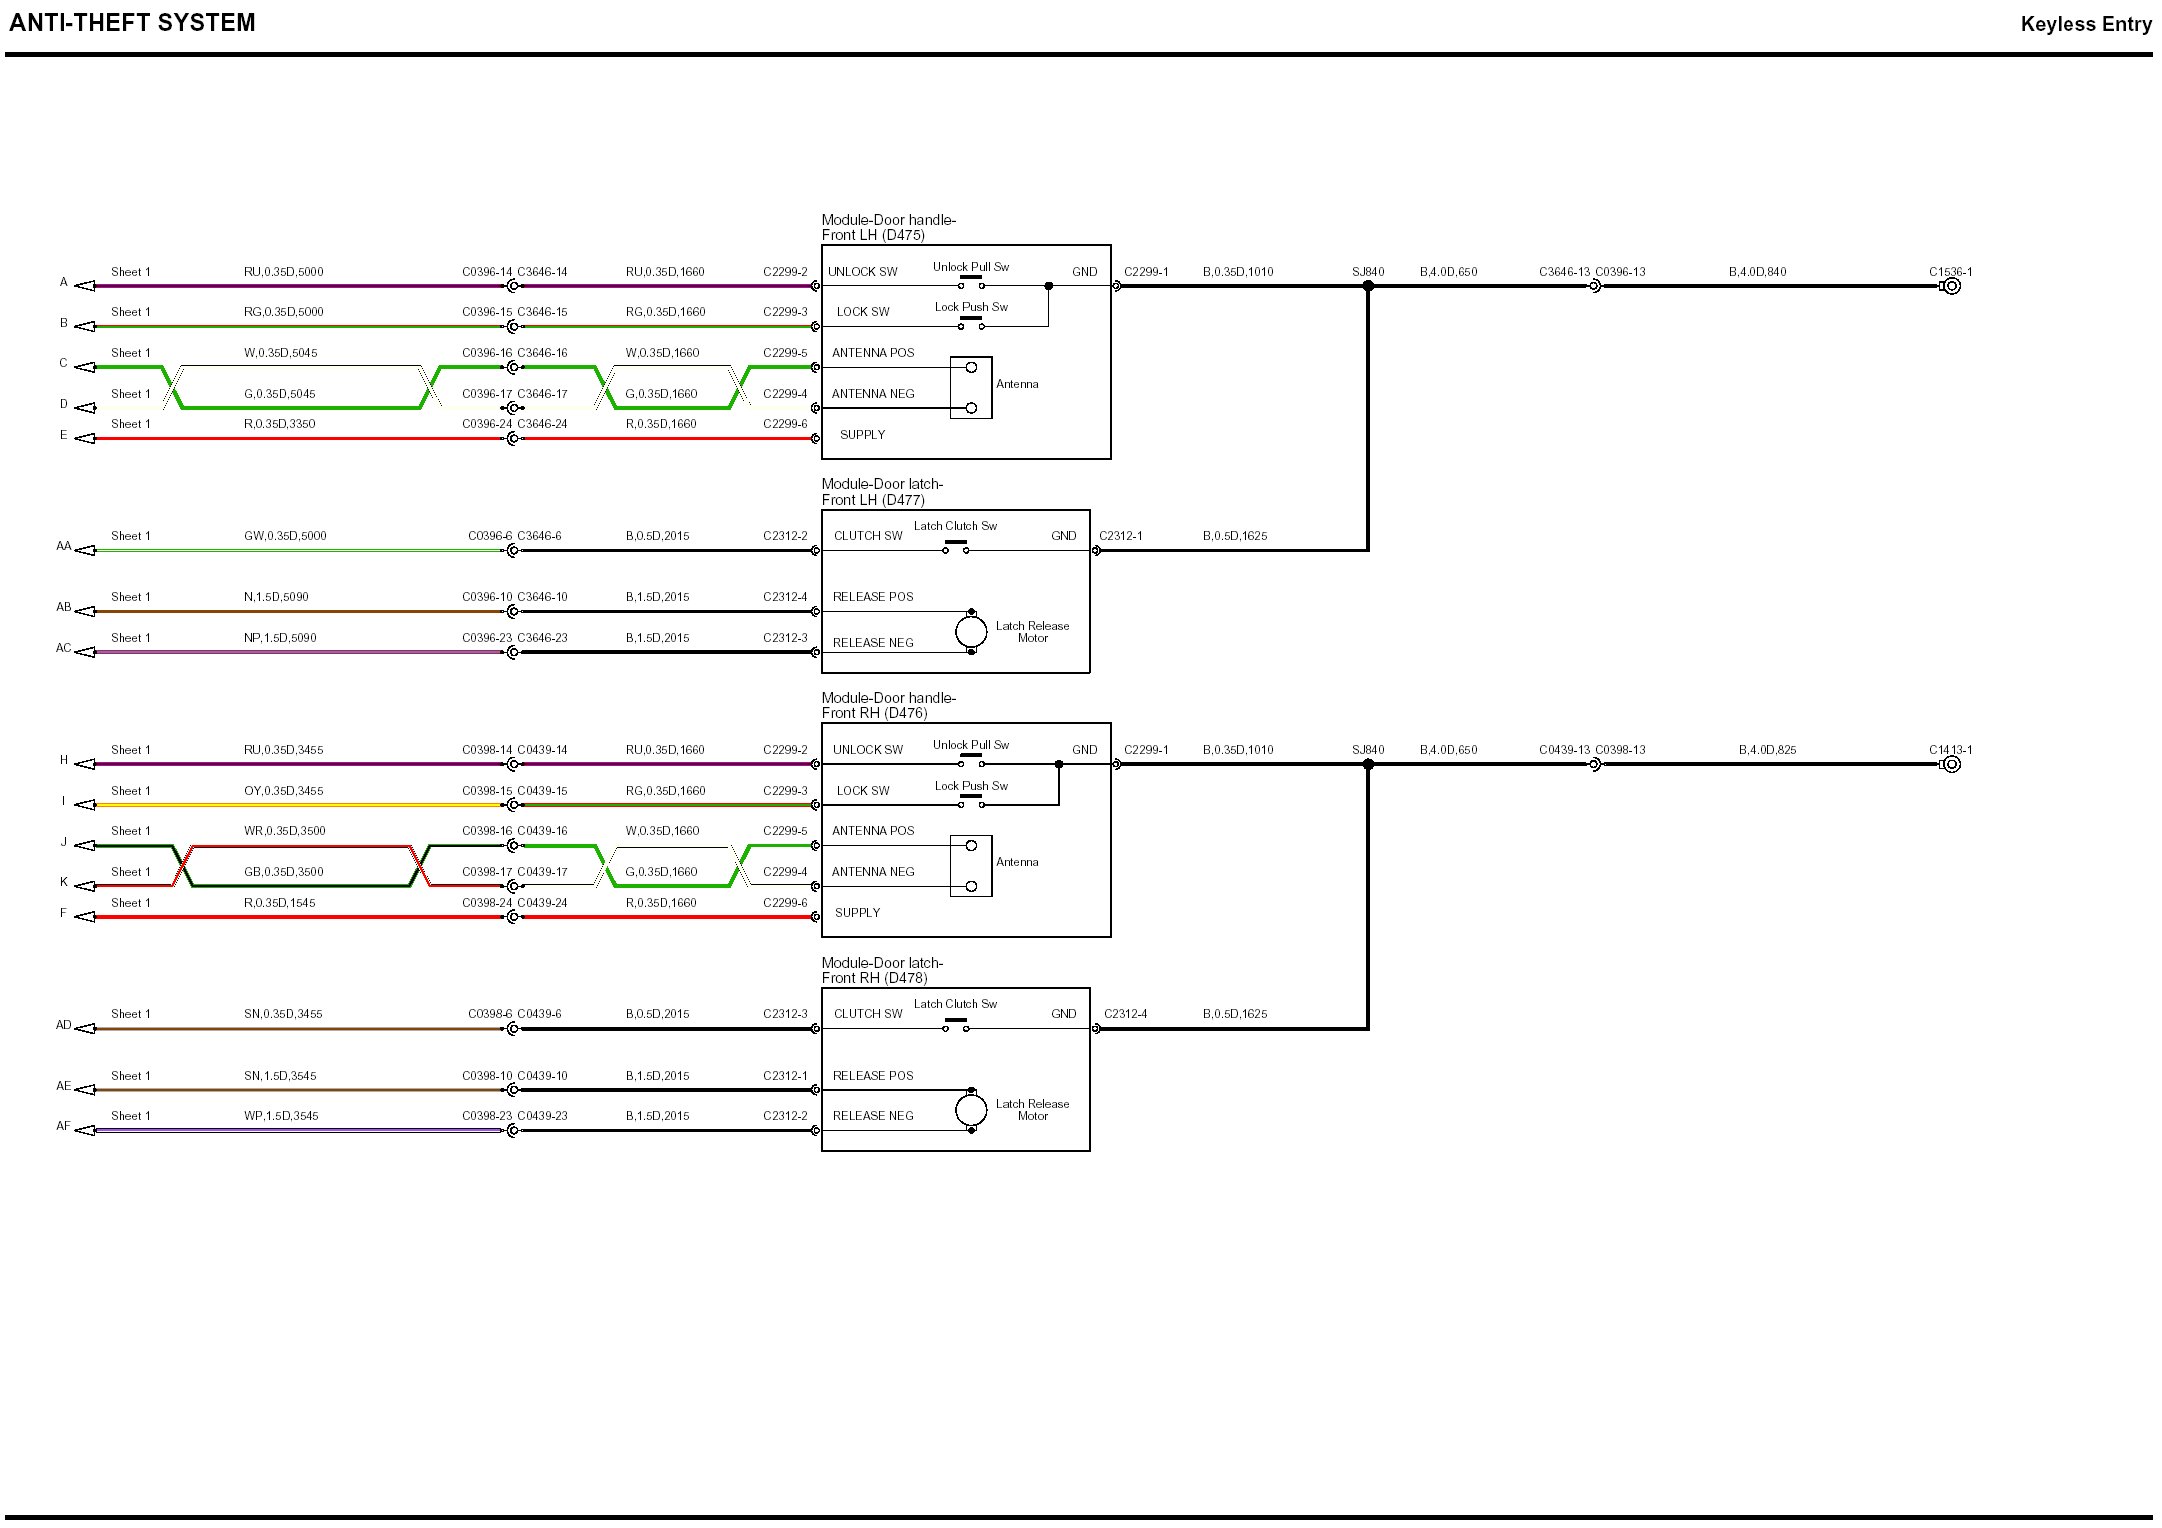
Task: Select Module-Door latch-Front RH (D478) label
Action: click(882, 970)
